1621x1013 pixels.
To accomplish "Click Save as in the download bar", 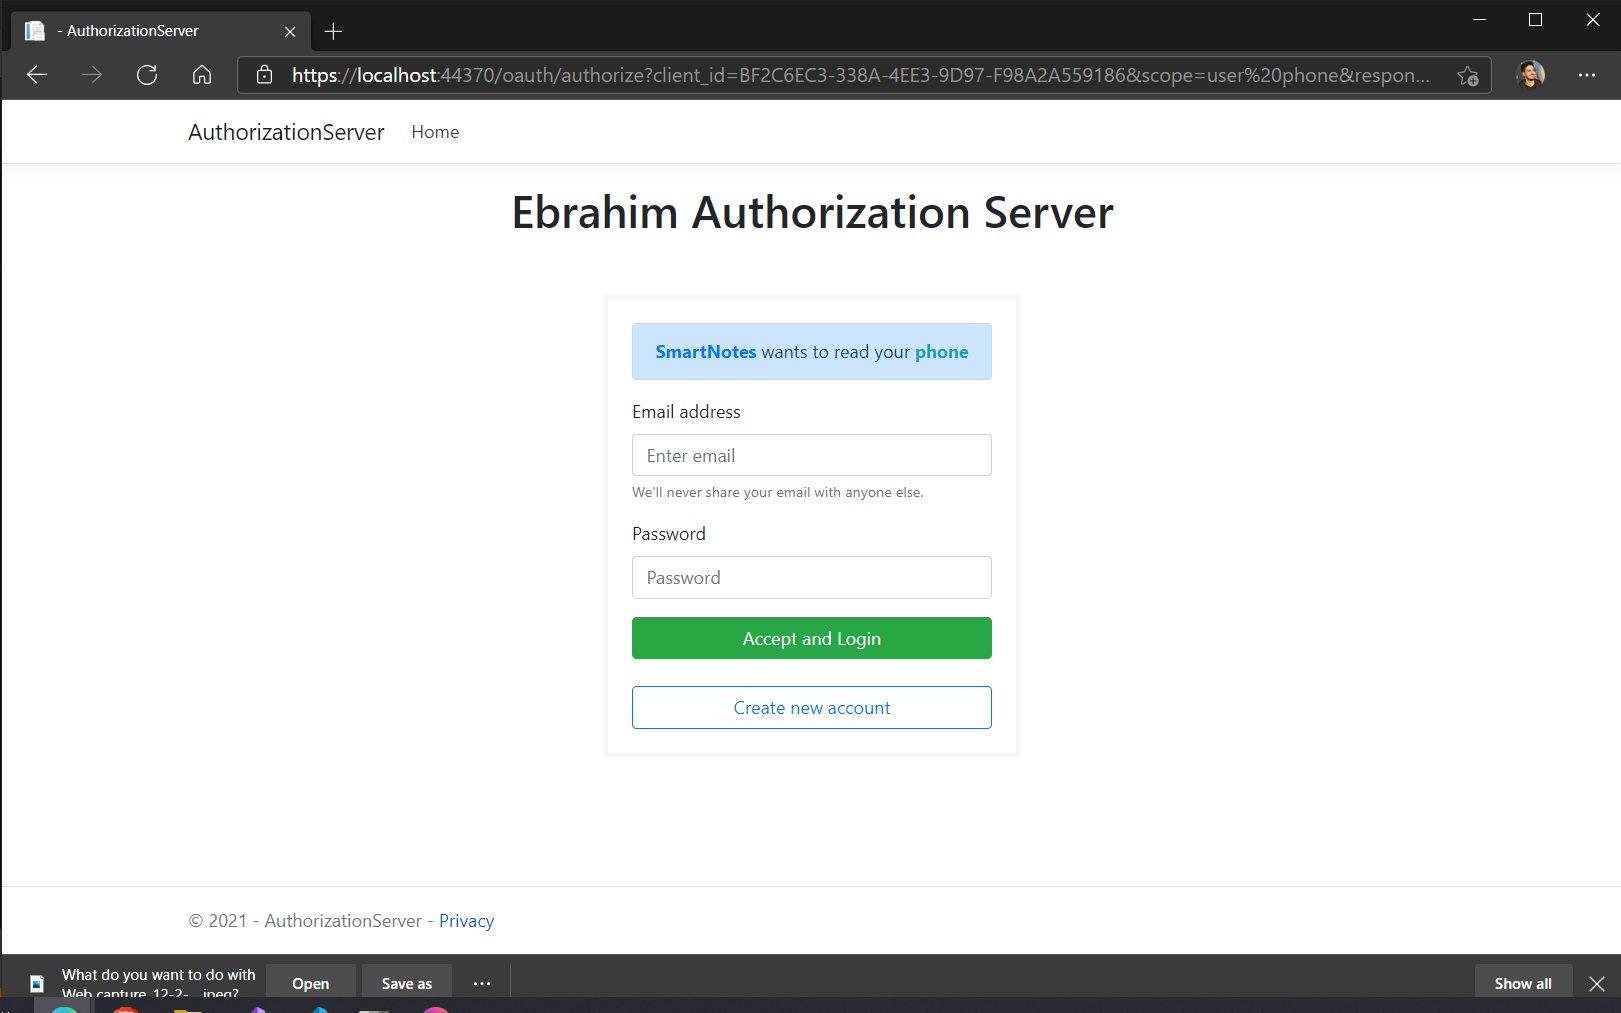I will pos(407,983).
